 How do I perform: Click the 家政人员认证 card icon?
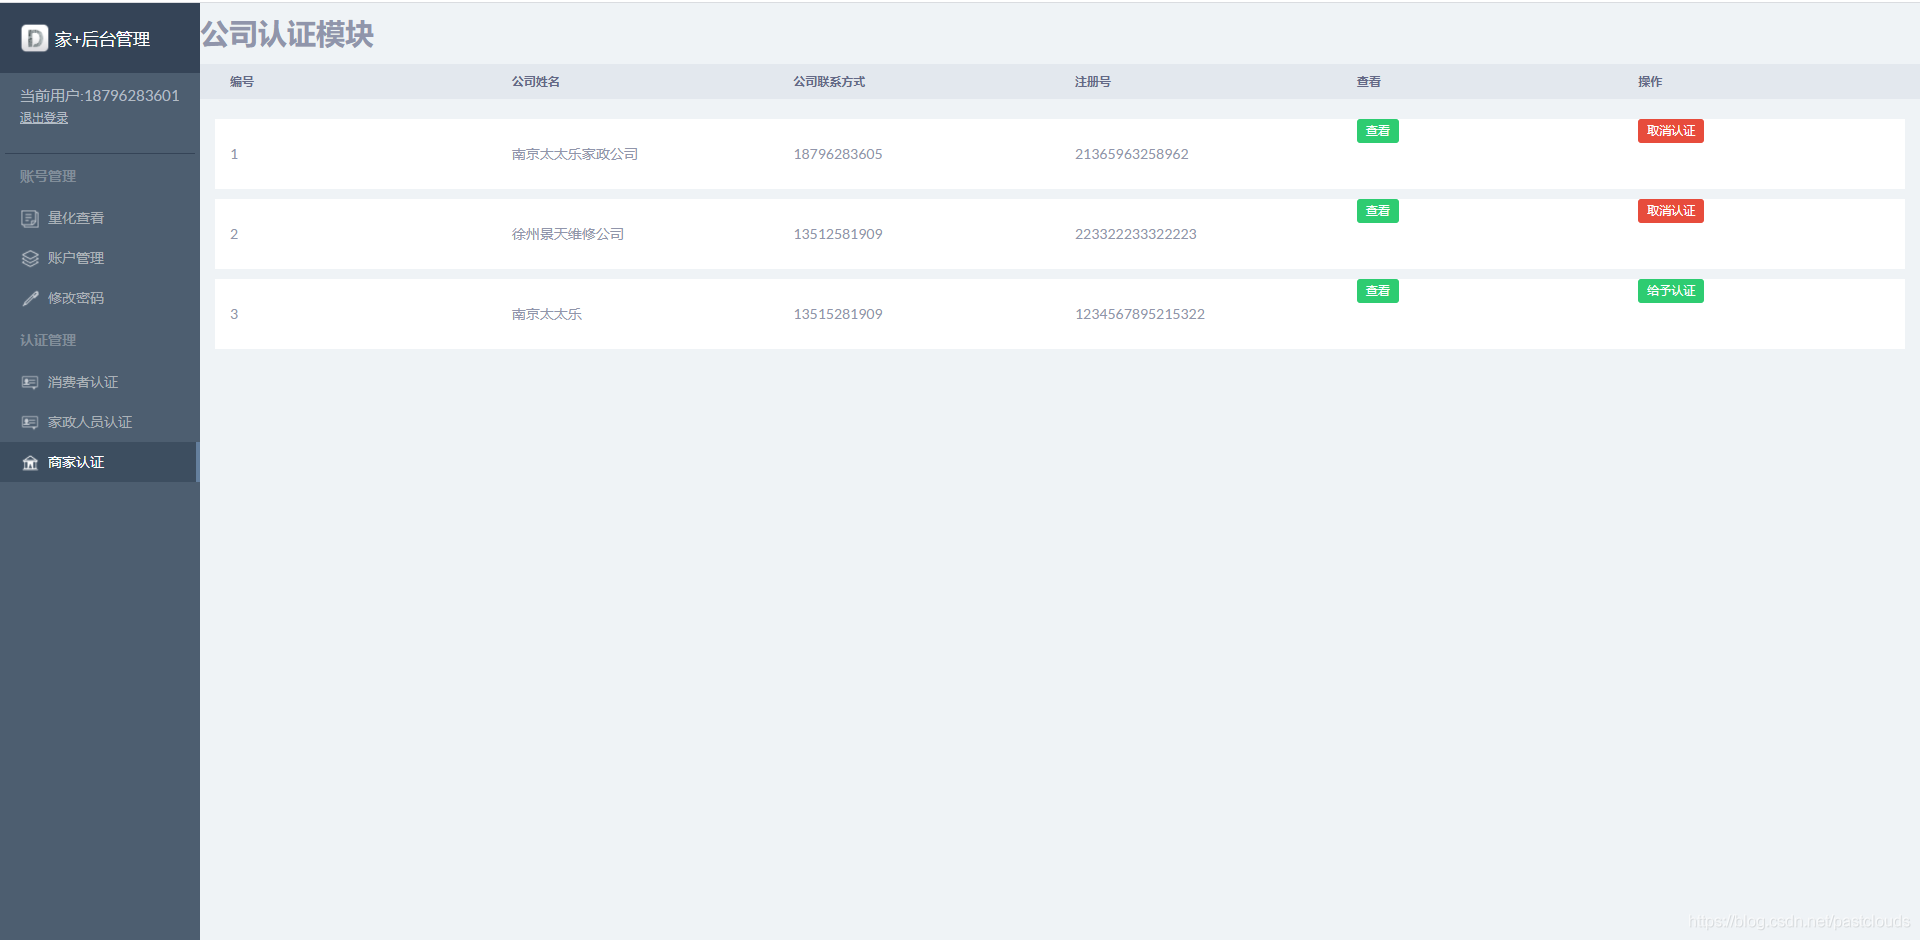pyautogui.click(x=30, y=422)
